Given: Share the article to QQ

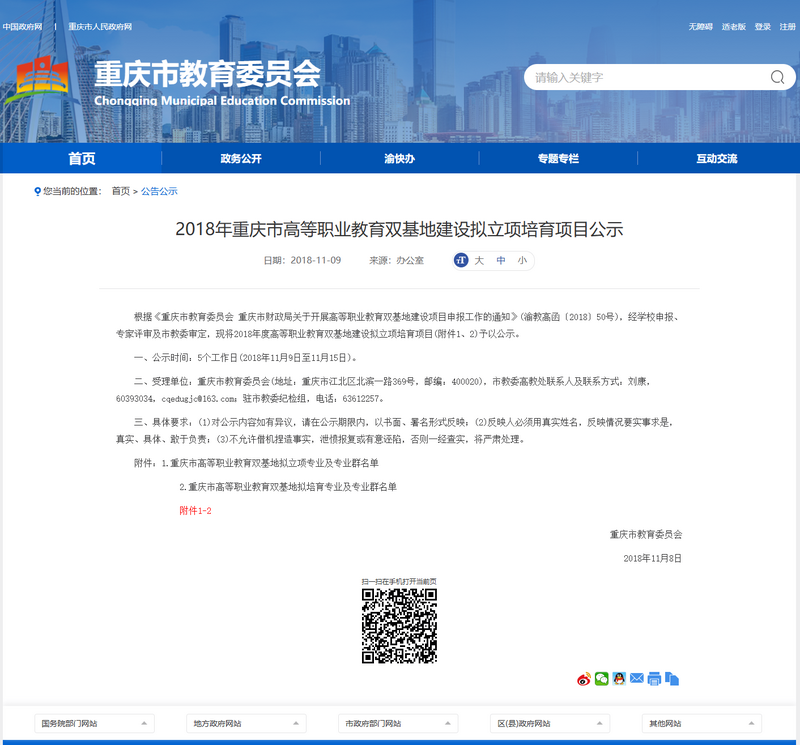Looking at the screenshot, I should click(x=620, y=680).
